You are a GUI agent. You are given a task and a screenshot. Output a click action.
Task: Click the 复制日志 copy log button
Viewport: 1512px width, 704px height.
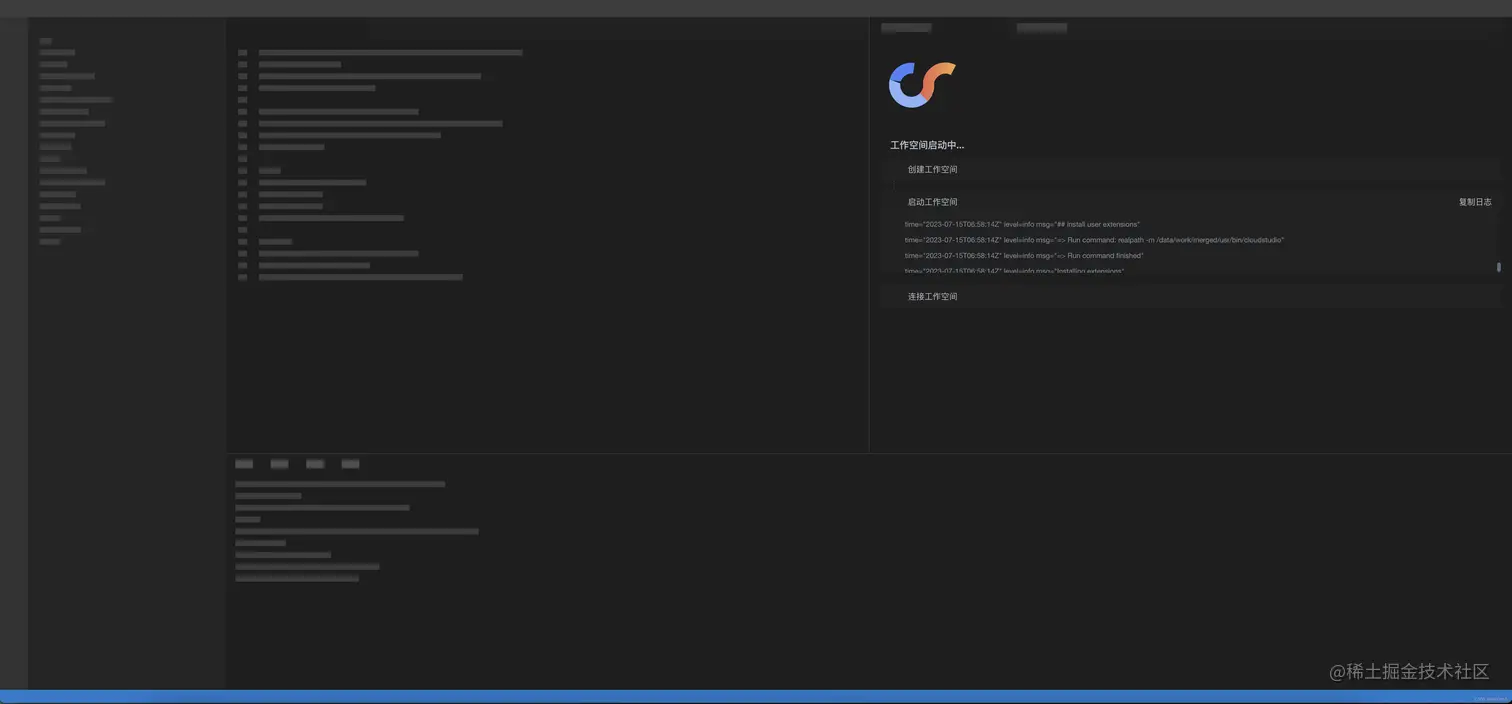1475,202
